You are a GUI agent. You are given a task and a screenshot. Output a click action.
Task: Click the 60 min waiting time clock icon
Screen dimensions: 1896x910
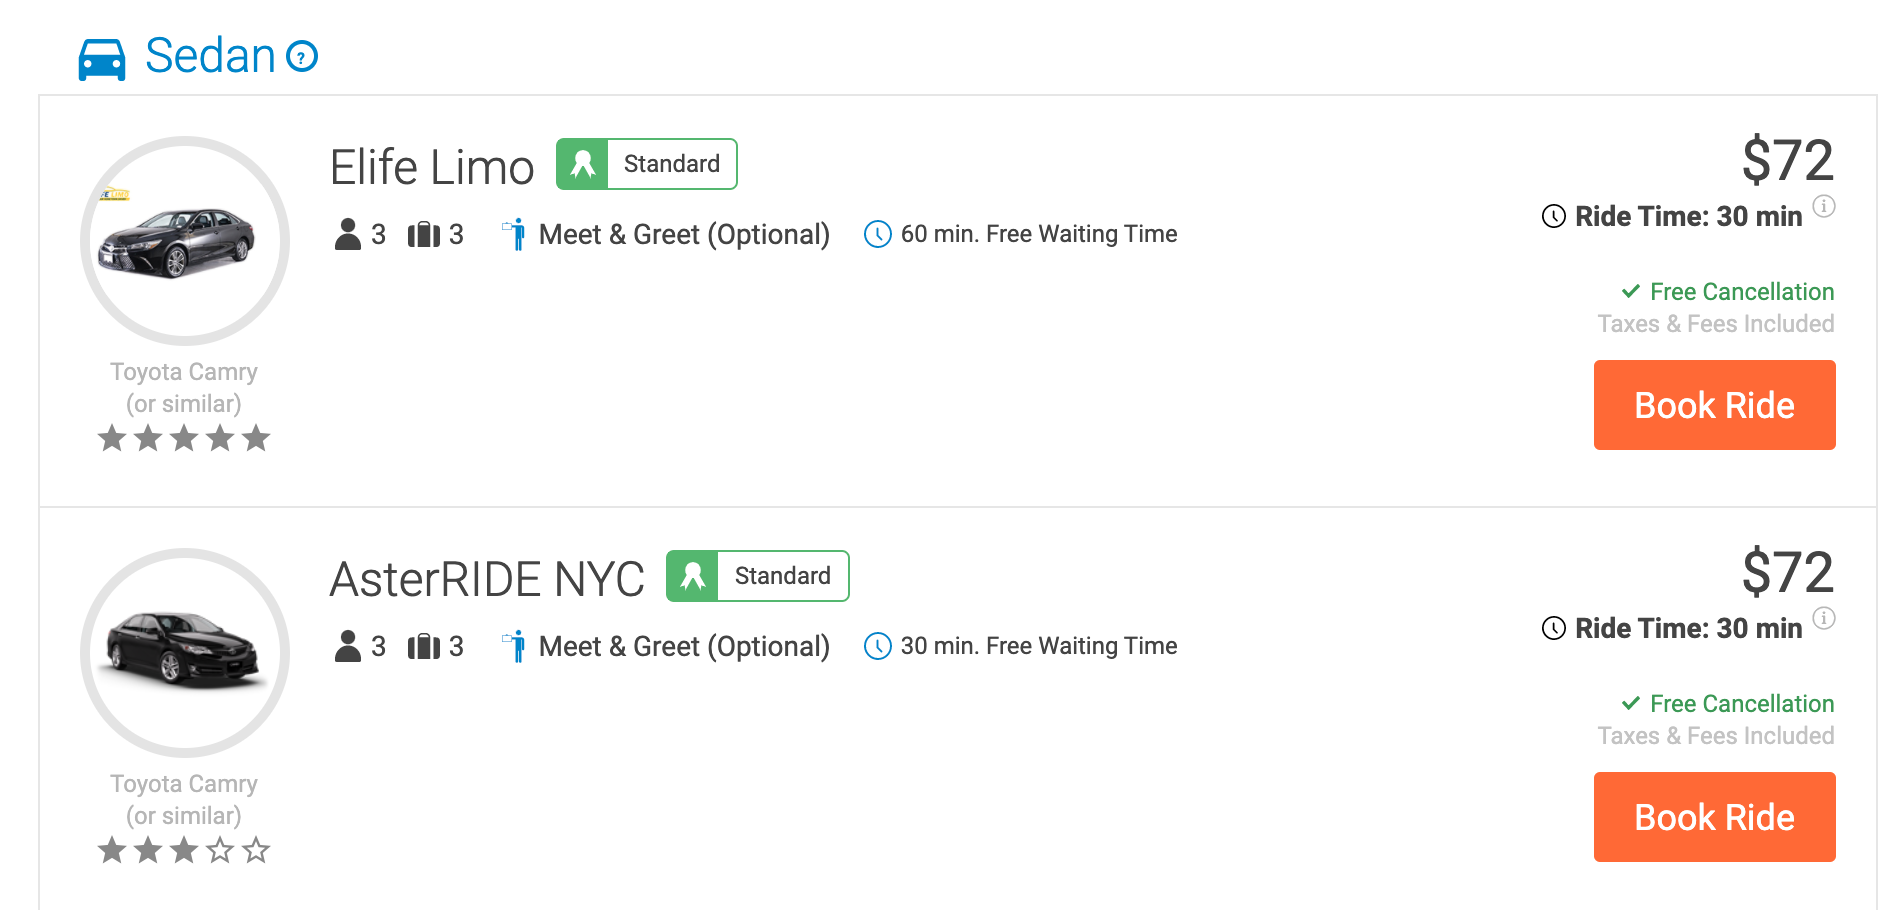pyautogui.click(x=877, y=234)
